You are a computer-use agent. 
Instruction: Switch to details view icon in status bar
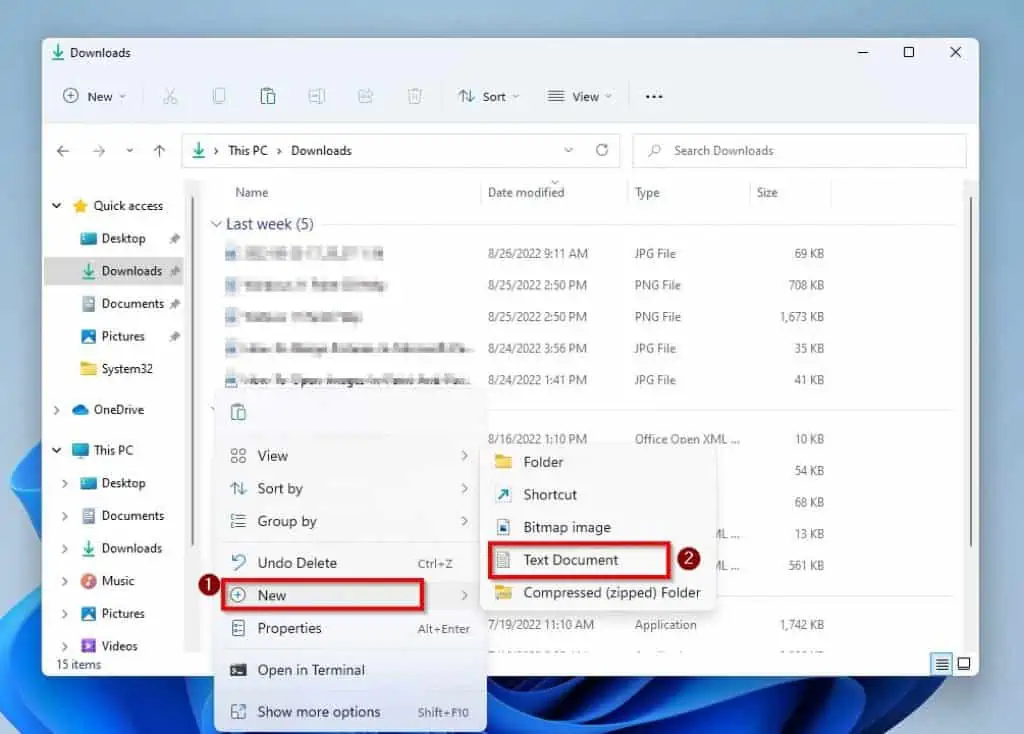tap(942, 664)
